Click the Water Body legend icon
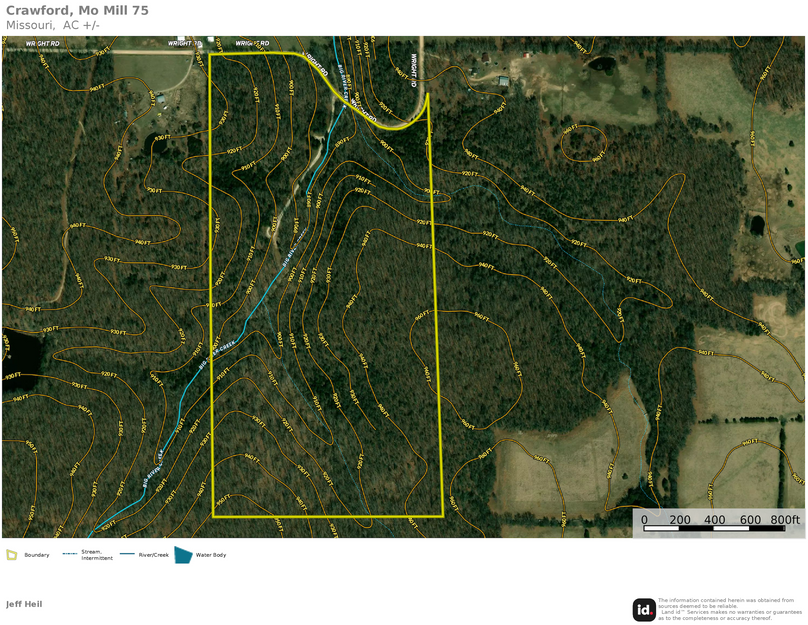Image resolution: width=808 pixels, height=625 pixels. pos(183,555)
